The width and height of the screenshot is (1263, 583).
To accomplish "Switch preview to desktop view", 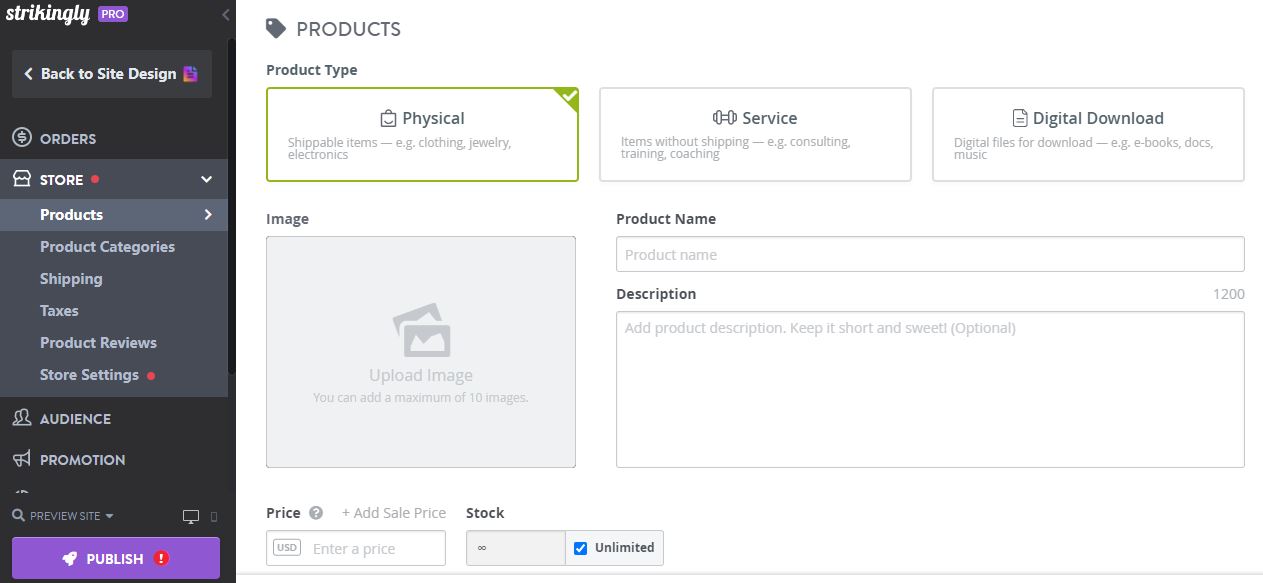I will pyautogui.click(x=189, y=515).
